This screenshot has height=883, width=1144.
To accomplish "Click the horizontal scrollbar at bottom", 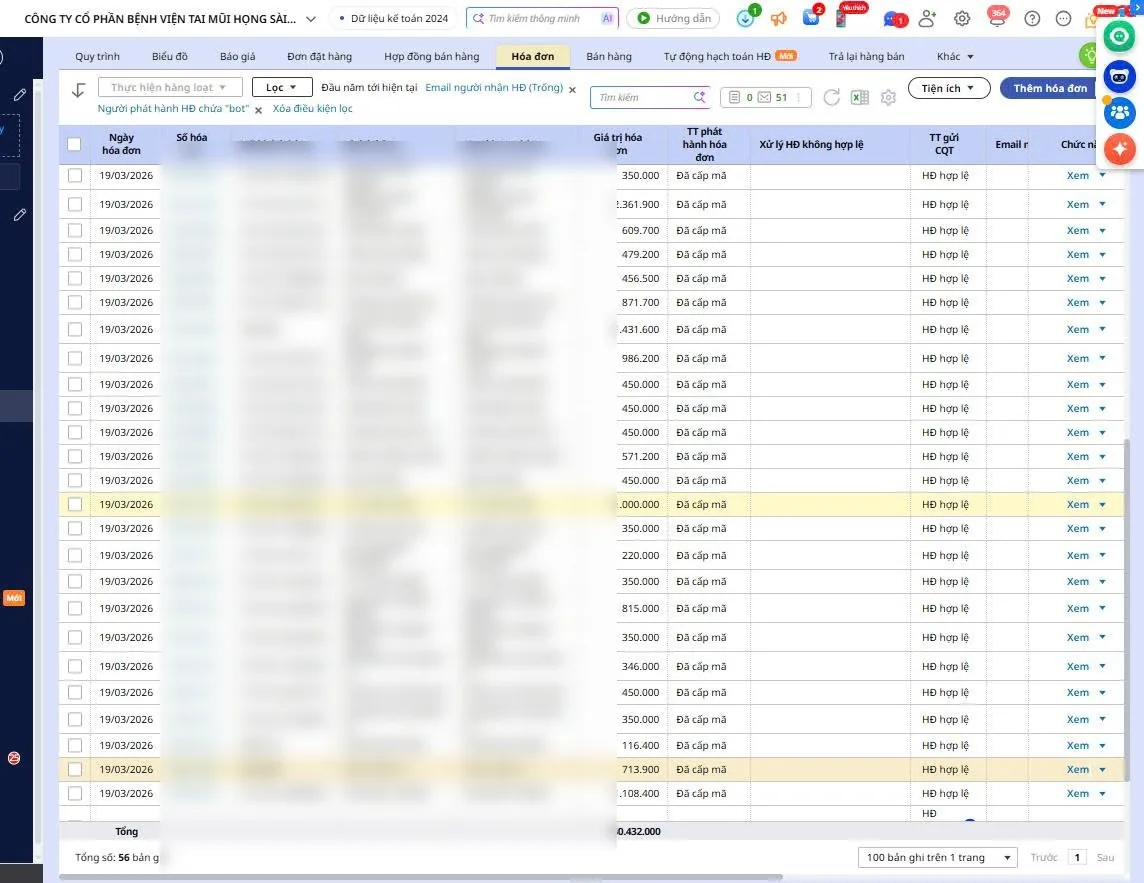I will [420, 877].
